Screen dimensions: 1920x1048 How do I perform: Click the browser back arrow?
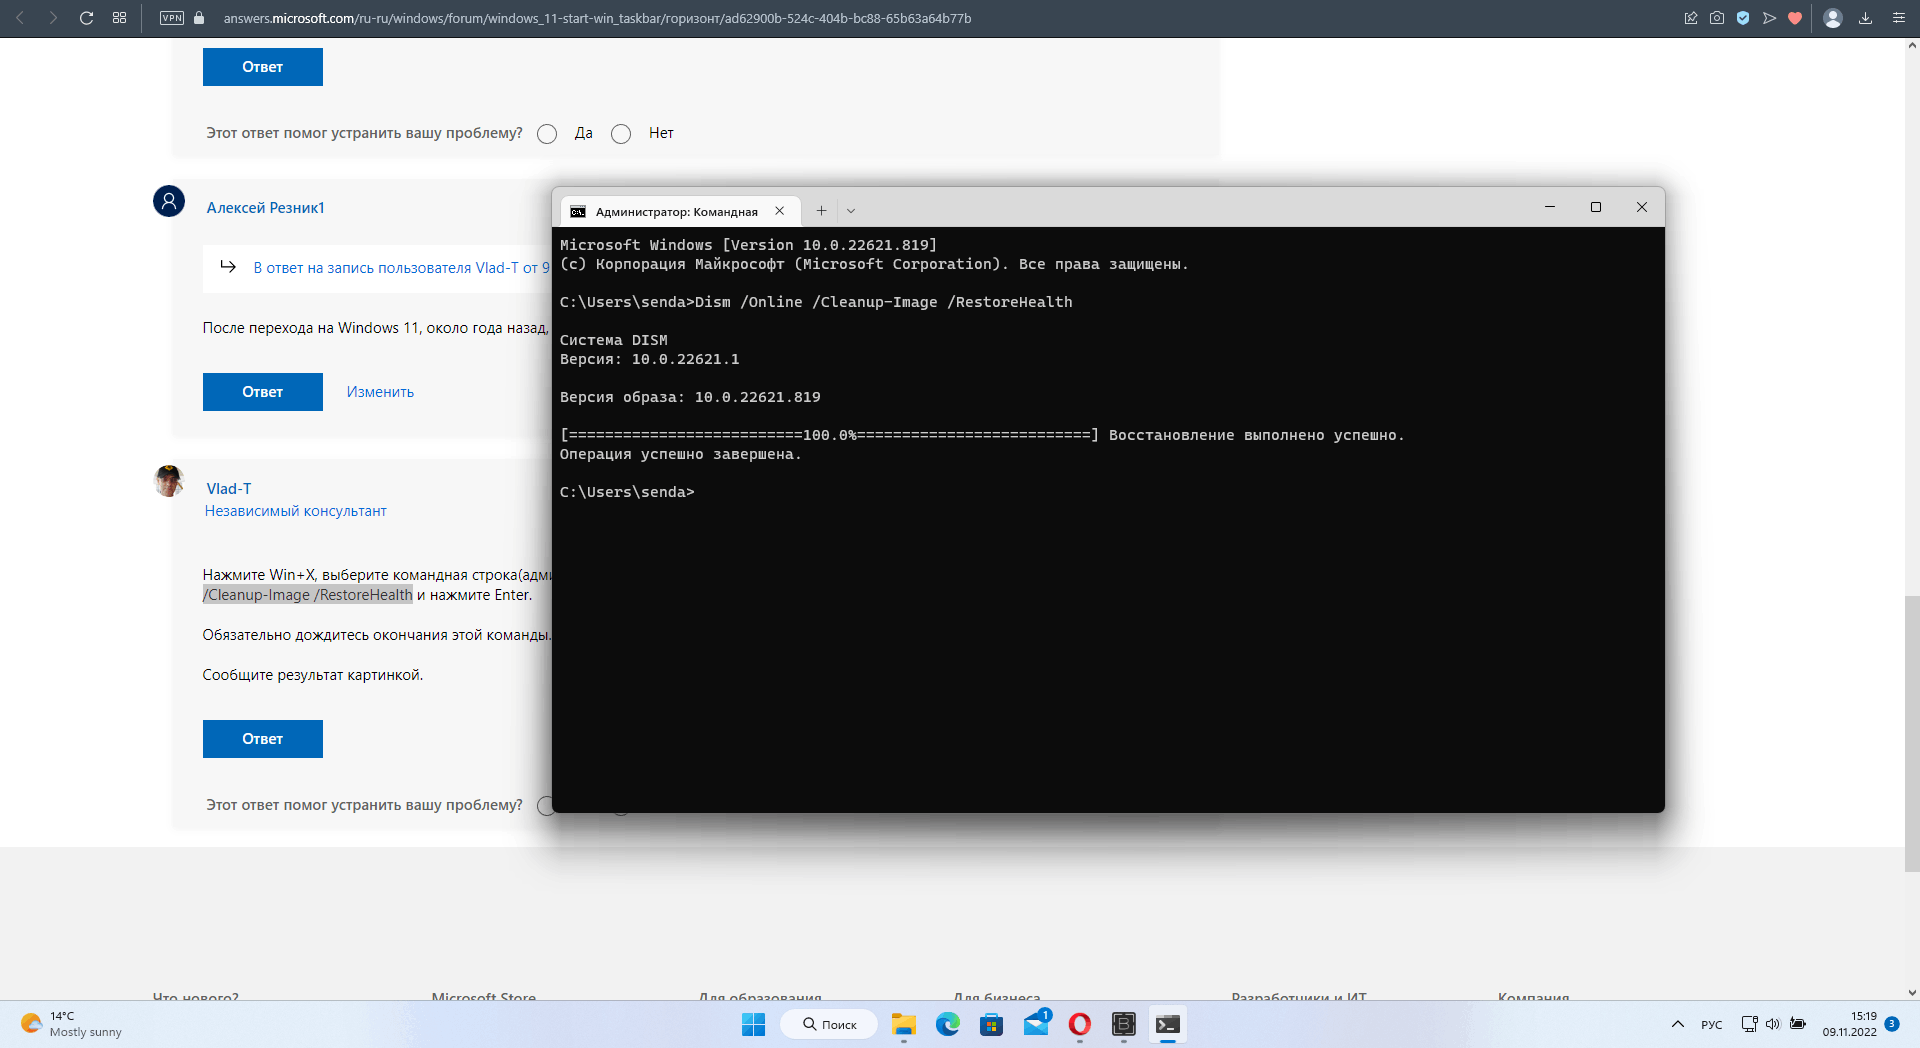20,18
